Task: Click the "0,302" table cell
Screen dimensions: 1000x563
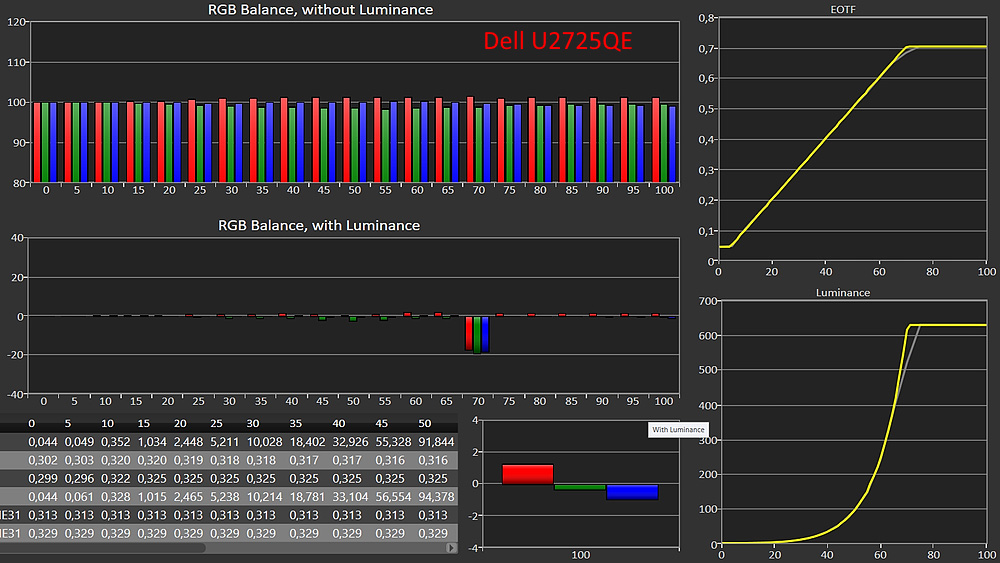Action: (x=43, y=460)
